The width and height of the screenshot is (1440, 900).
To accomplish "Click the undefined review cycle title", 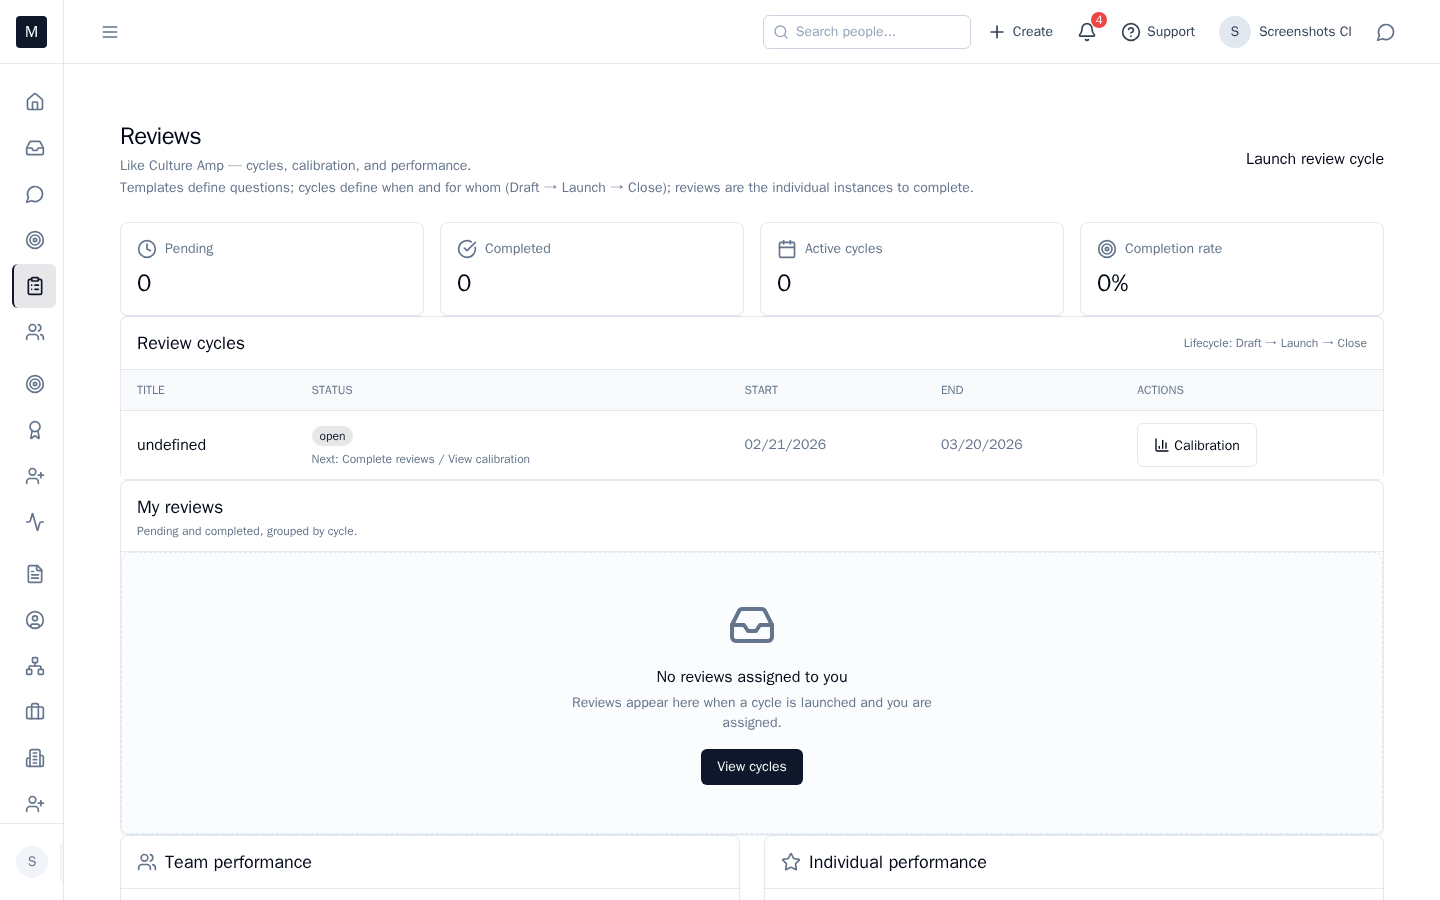I will point(171,445).
